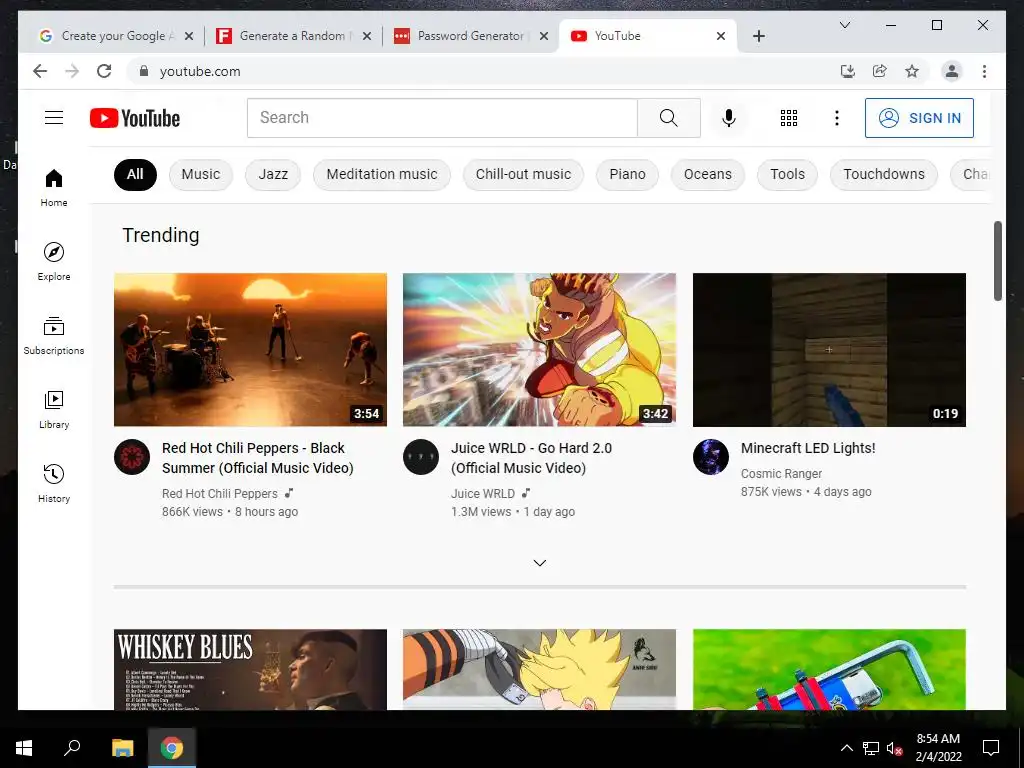The height and width of the screenshot is (768, 1024).
Task: Close the YouTube tab
Action: coord(721,36)
